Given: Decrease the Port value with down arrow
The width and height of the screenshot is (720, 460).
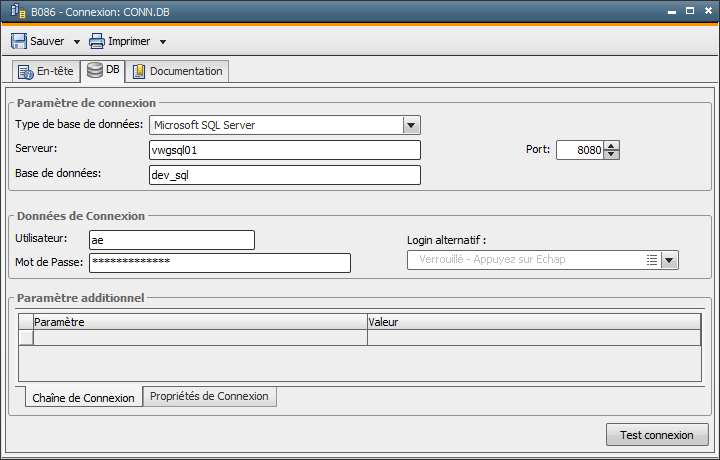Looking at the screenshot, I should pos(611,155).
